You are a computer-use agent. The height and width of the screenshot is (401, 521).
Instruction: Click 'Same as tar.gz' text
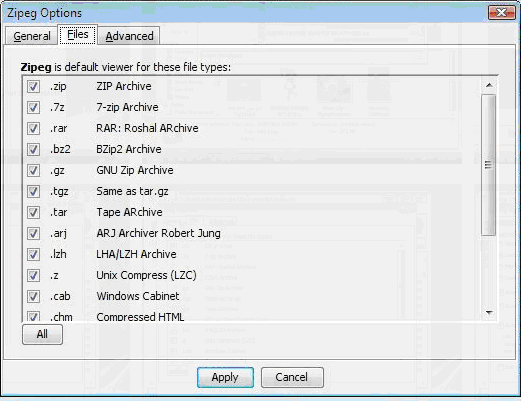[132, 191]
